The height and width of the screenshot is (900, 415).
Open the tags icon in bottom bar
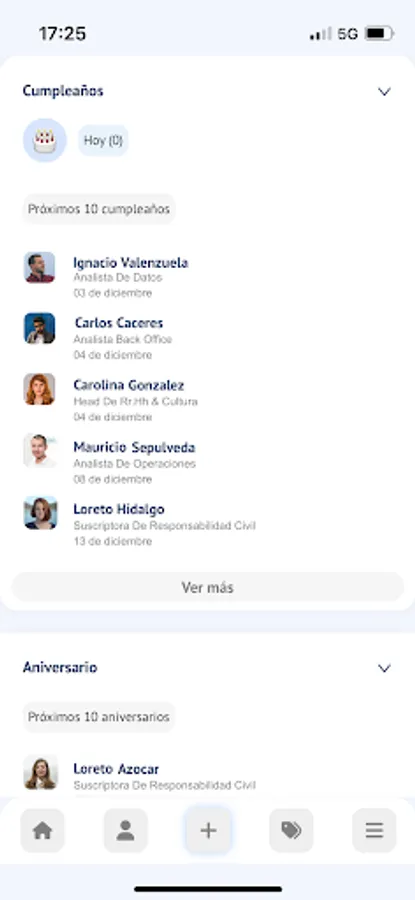(292, 831)
